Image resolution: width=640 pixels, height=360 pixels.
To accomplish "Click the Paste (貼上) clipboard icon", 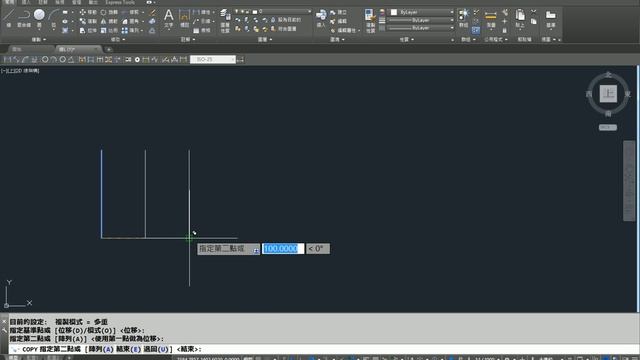I will [520, 18].
